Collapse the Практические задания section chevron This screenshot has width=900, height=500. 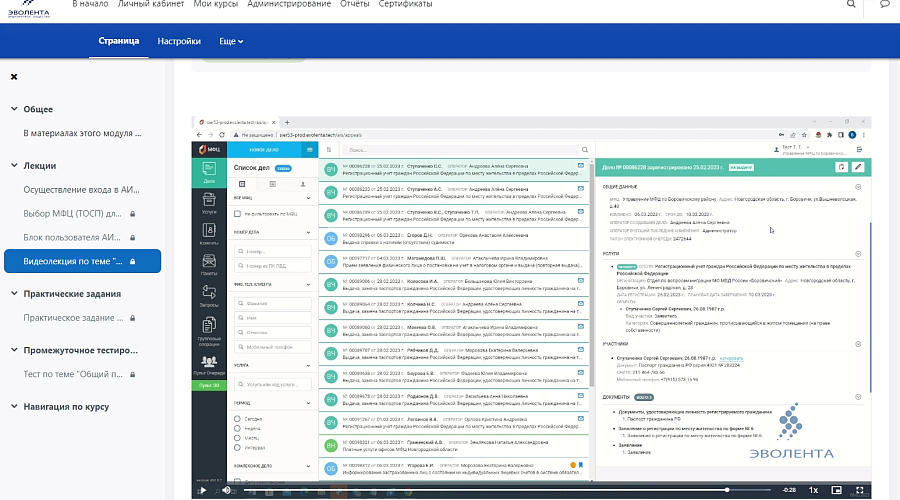click(14, 293)
